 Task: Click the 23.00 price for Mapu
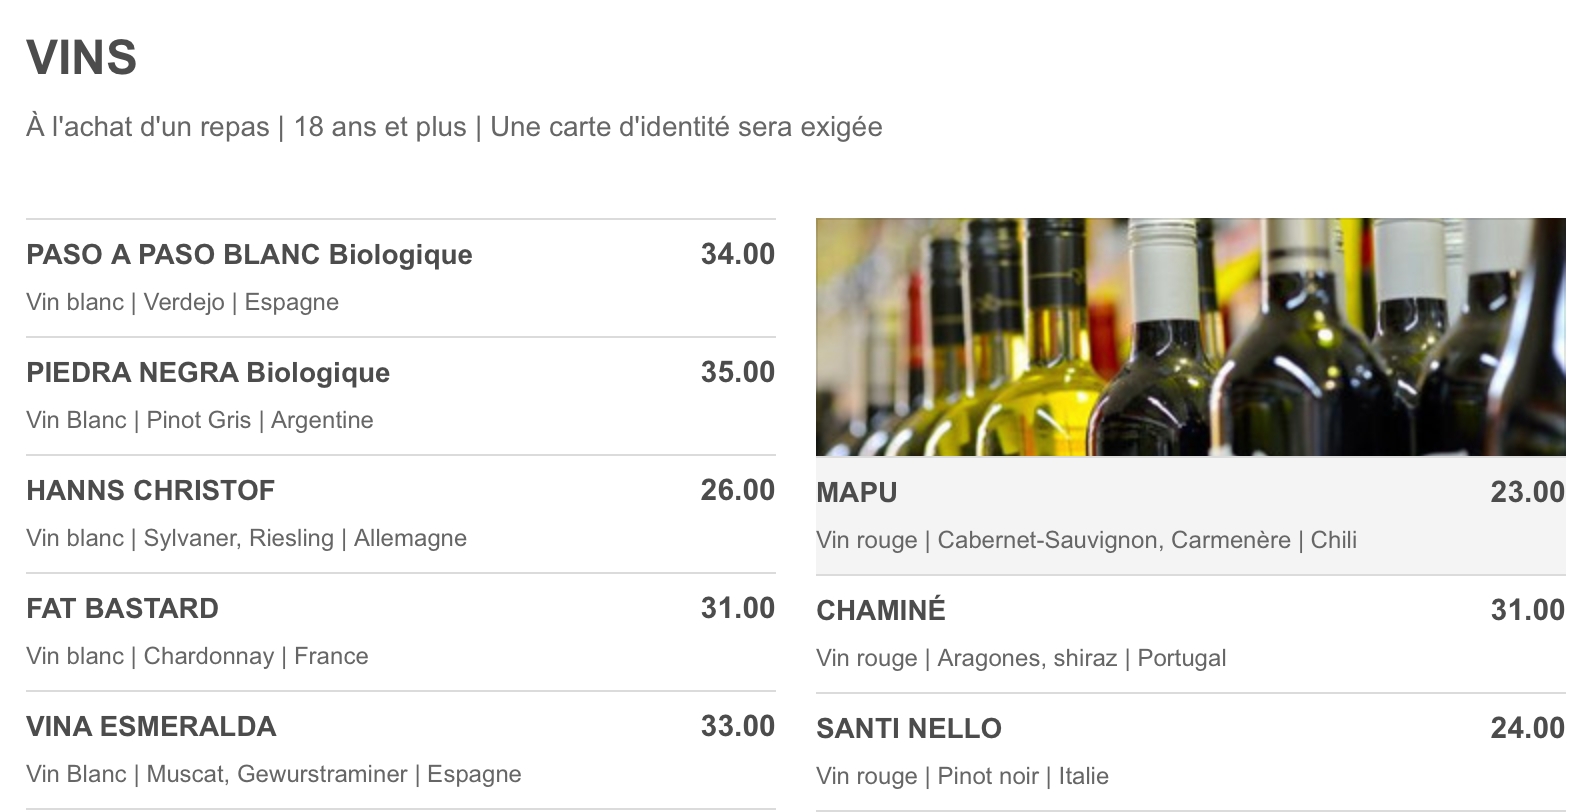[1528, 492]
